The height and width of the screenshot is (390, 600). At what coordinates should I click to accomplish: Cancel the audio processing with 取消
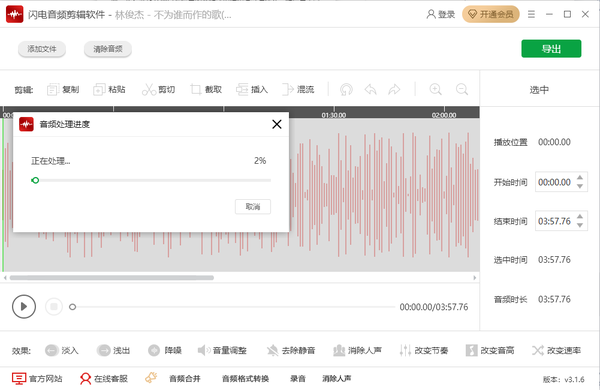pos(253,207)
